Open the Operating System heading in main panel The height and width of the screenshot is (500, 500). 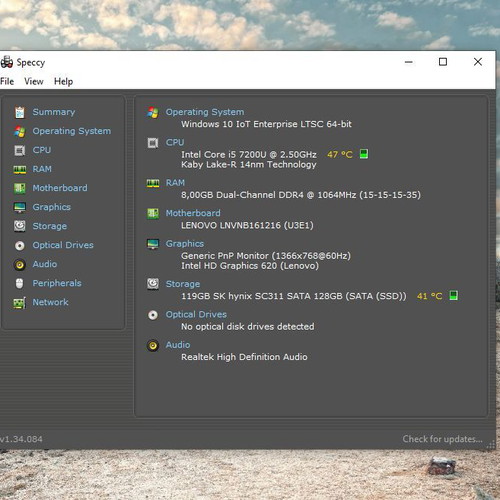coord(205,112)
